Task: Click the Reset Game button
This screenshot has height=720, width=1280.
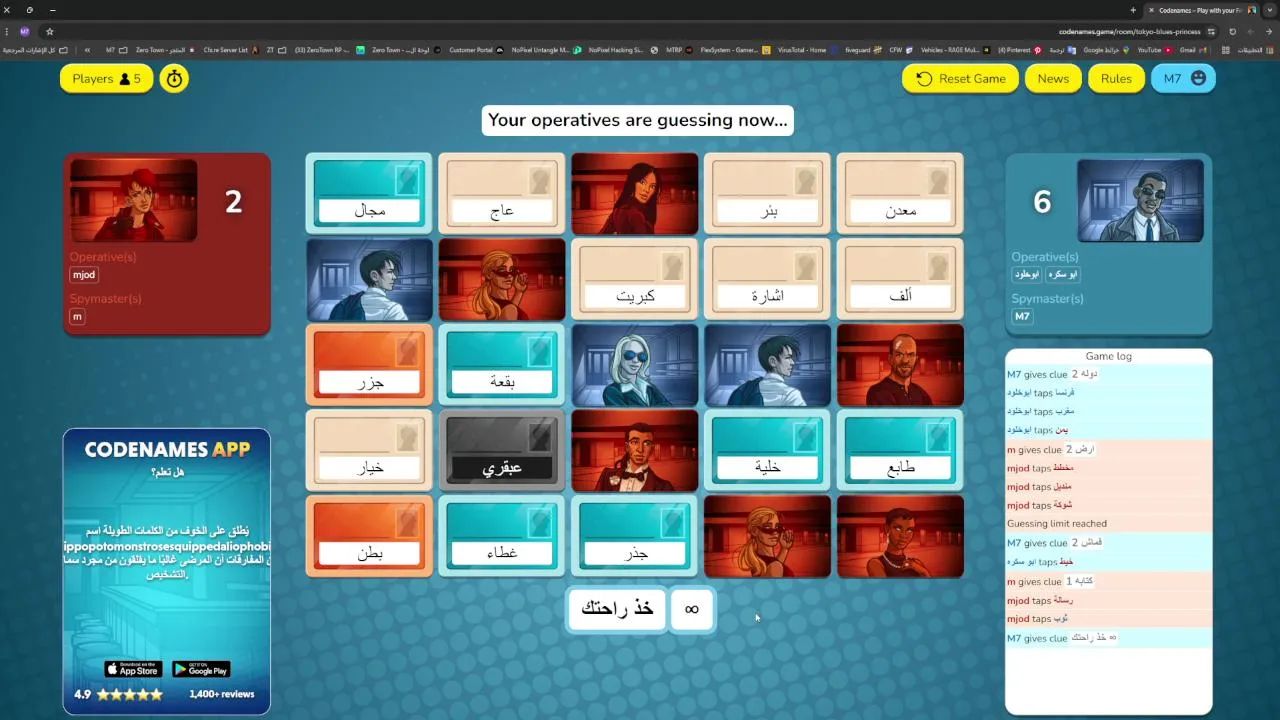Action: [961, 79]
